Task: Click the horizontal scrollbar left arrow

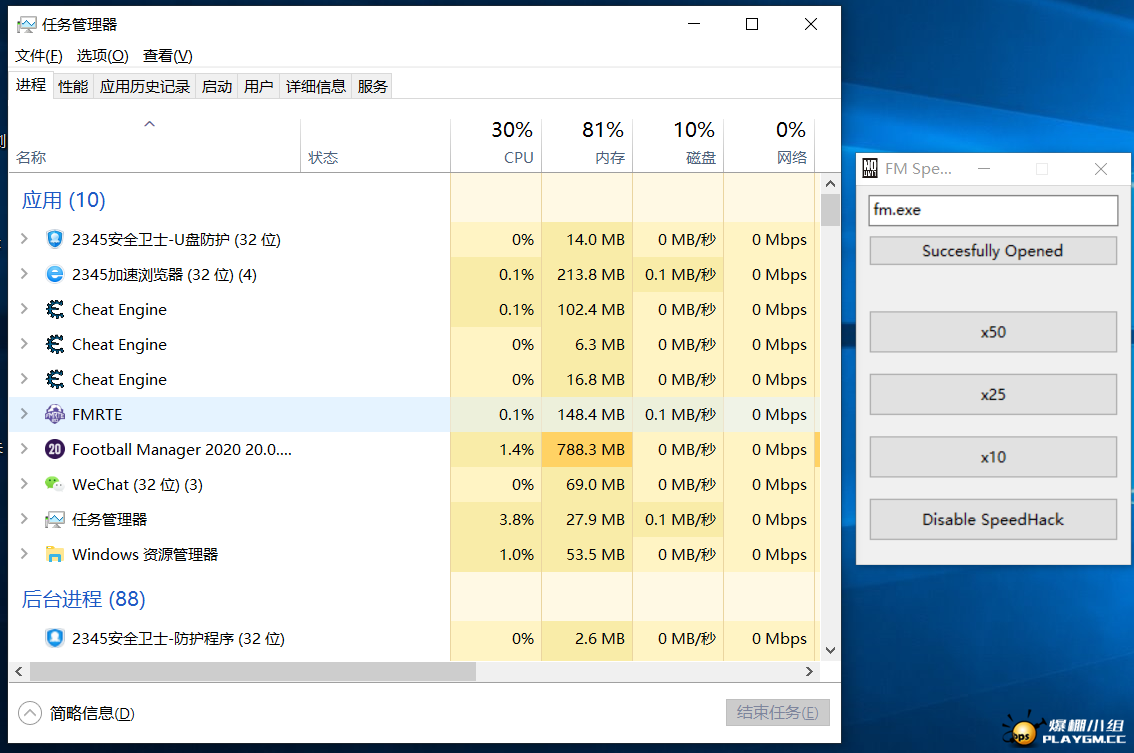Action: pos(19,671)
